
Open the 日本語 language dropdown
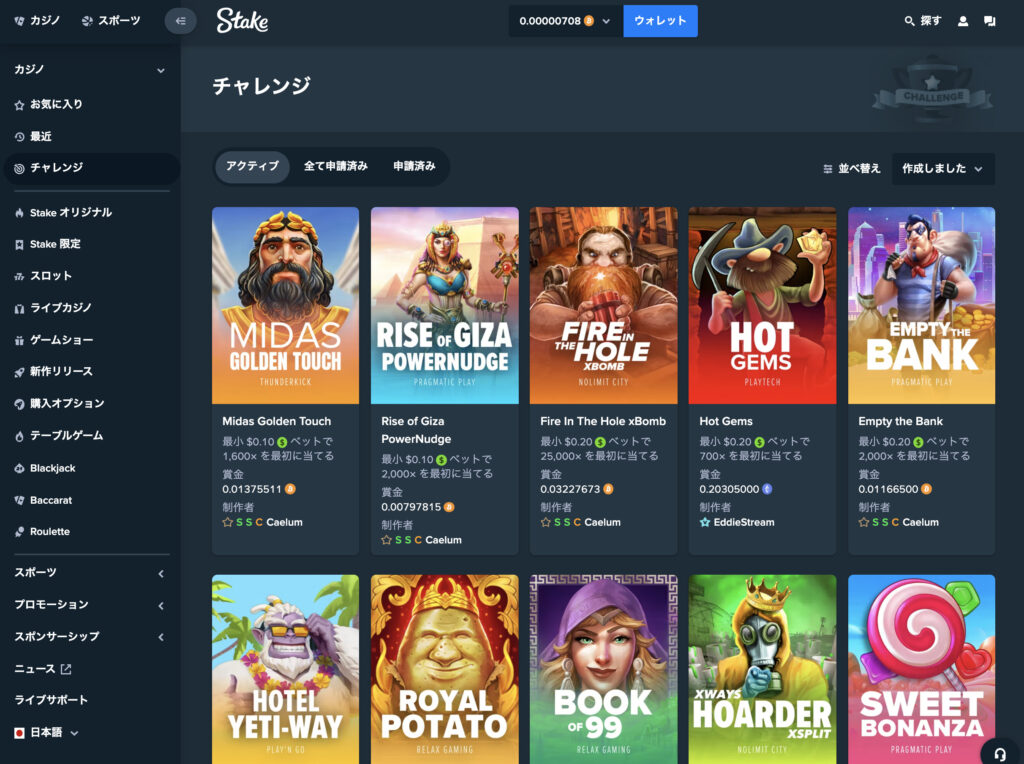point(47,733)
